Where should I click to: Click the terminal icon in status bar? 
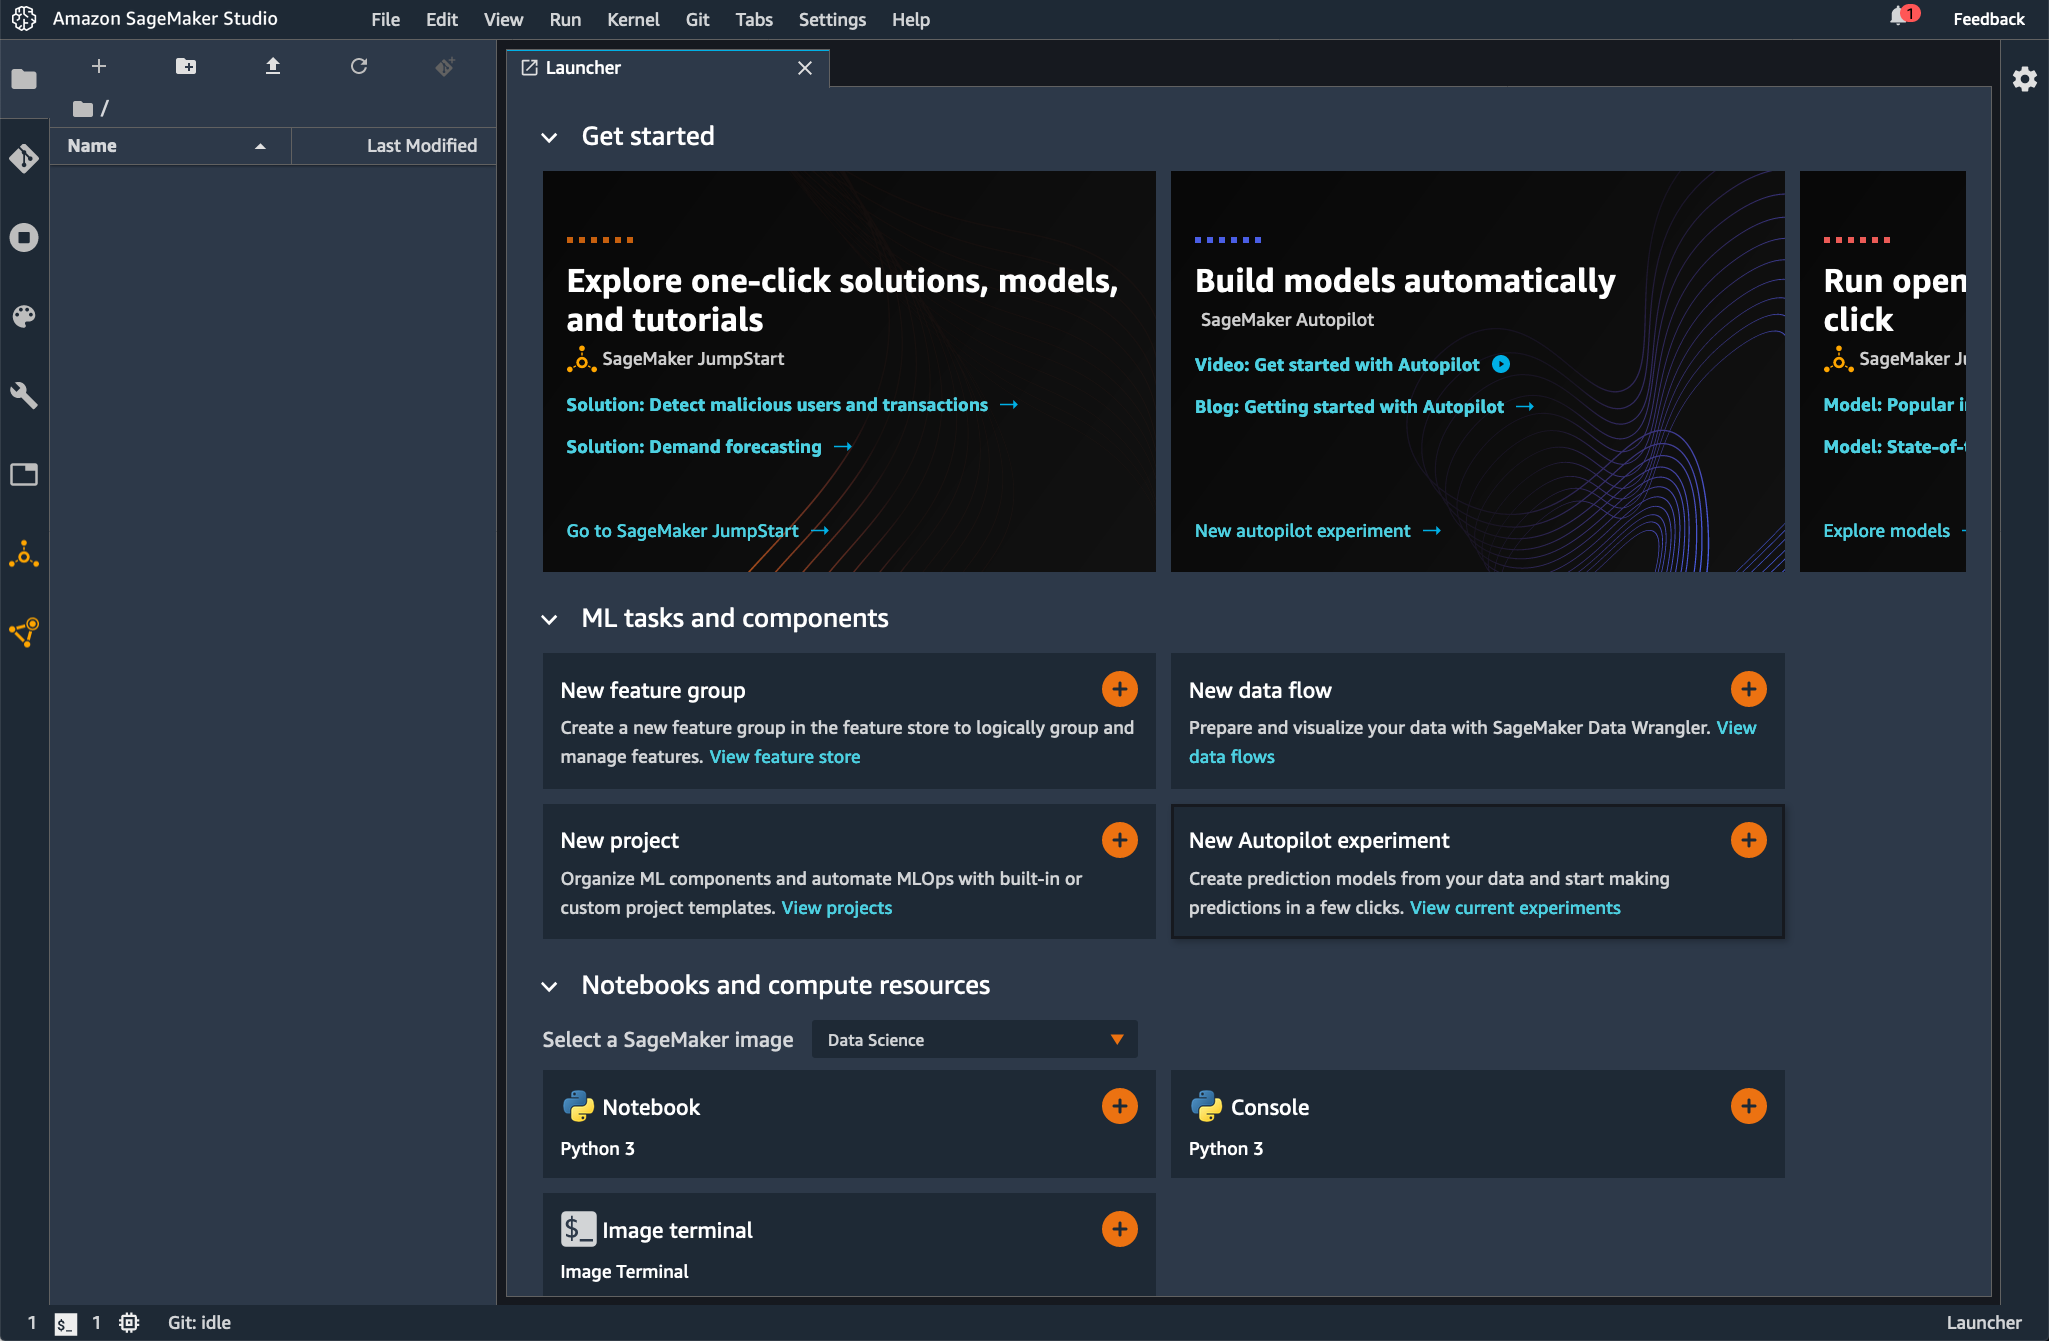click(x=65, y=1323)
